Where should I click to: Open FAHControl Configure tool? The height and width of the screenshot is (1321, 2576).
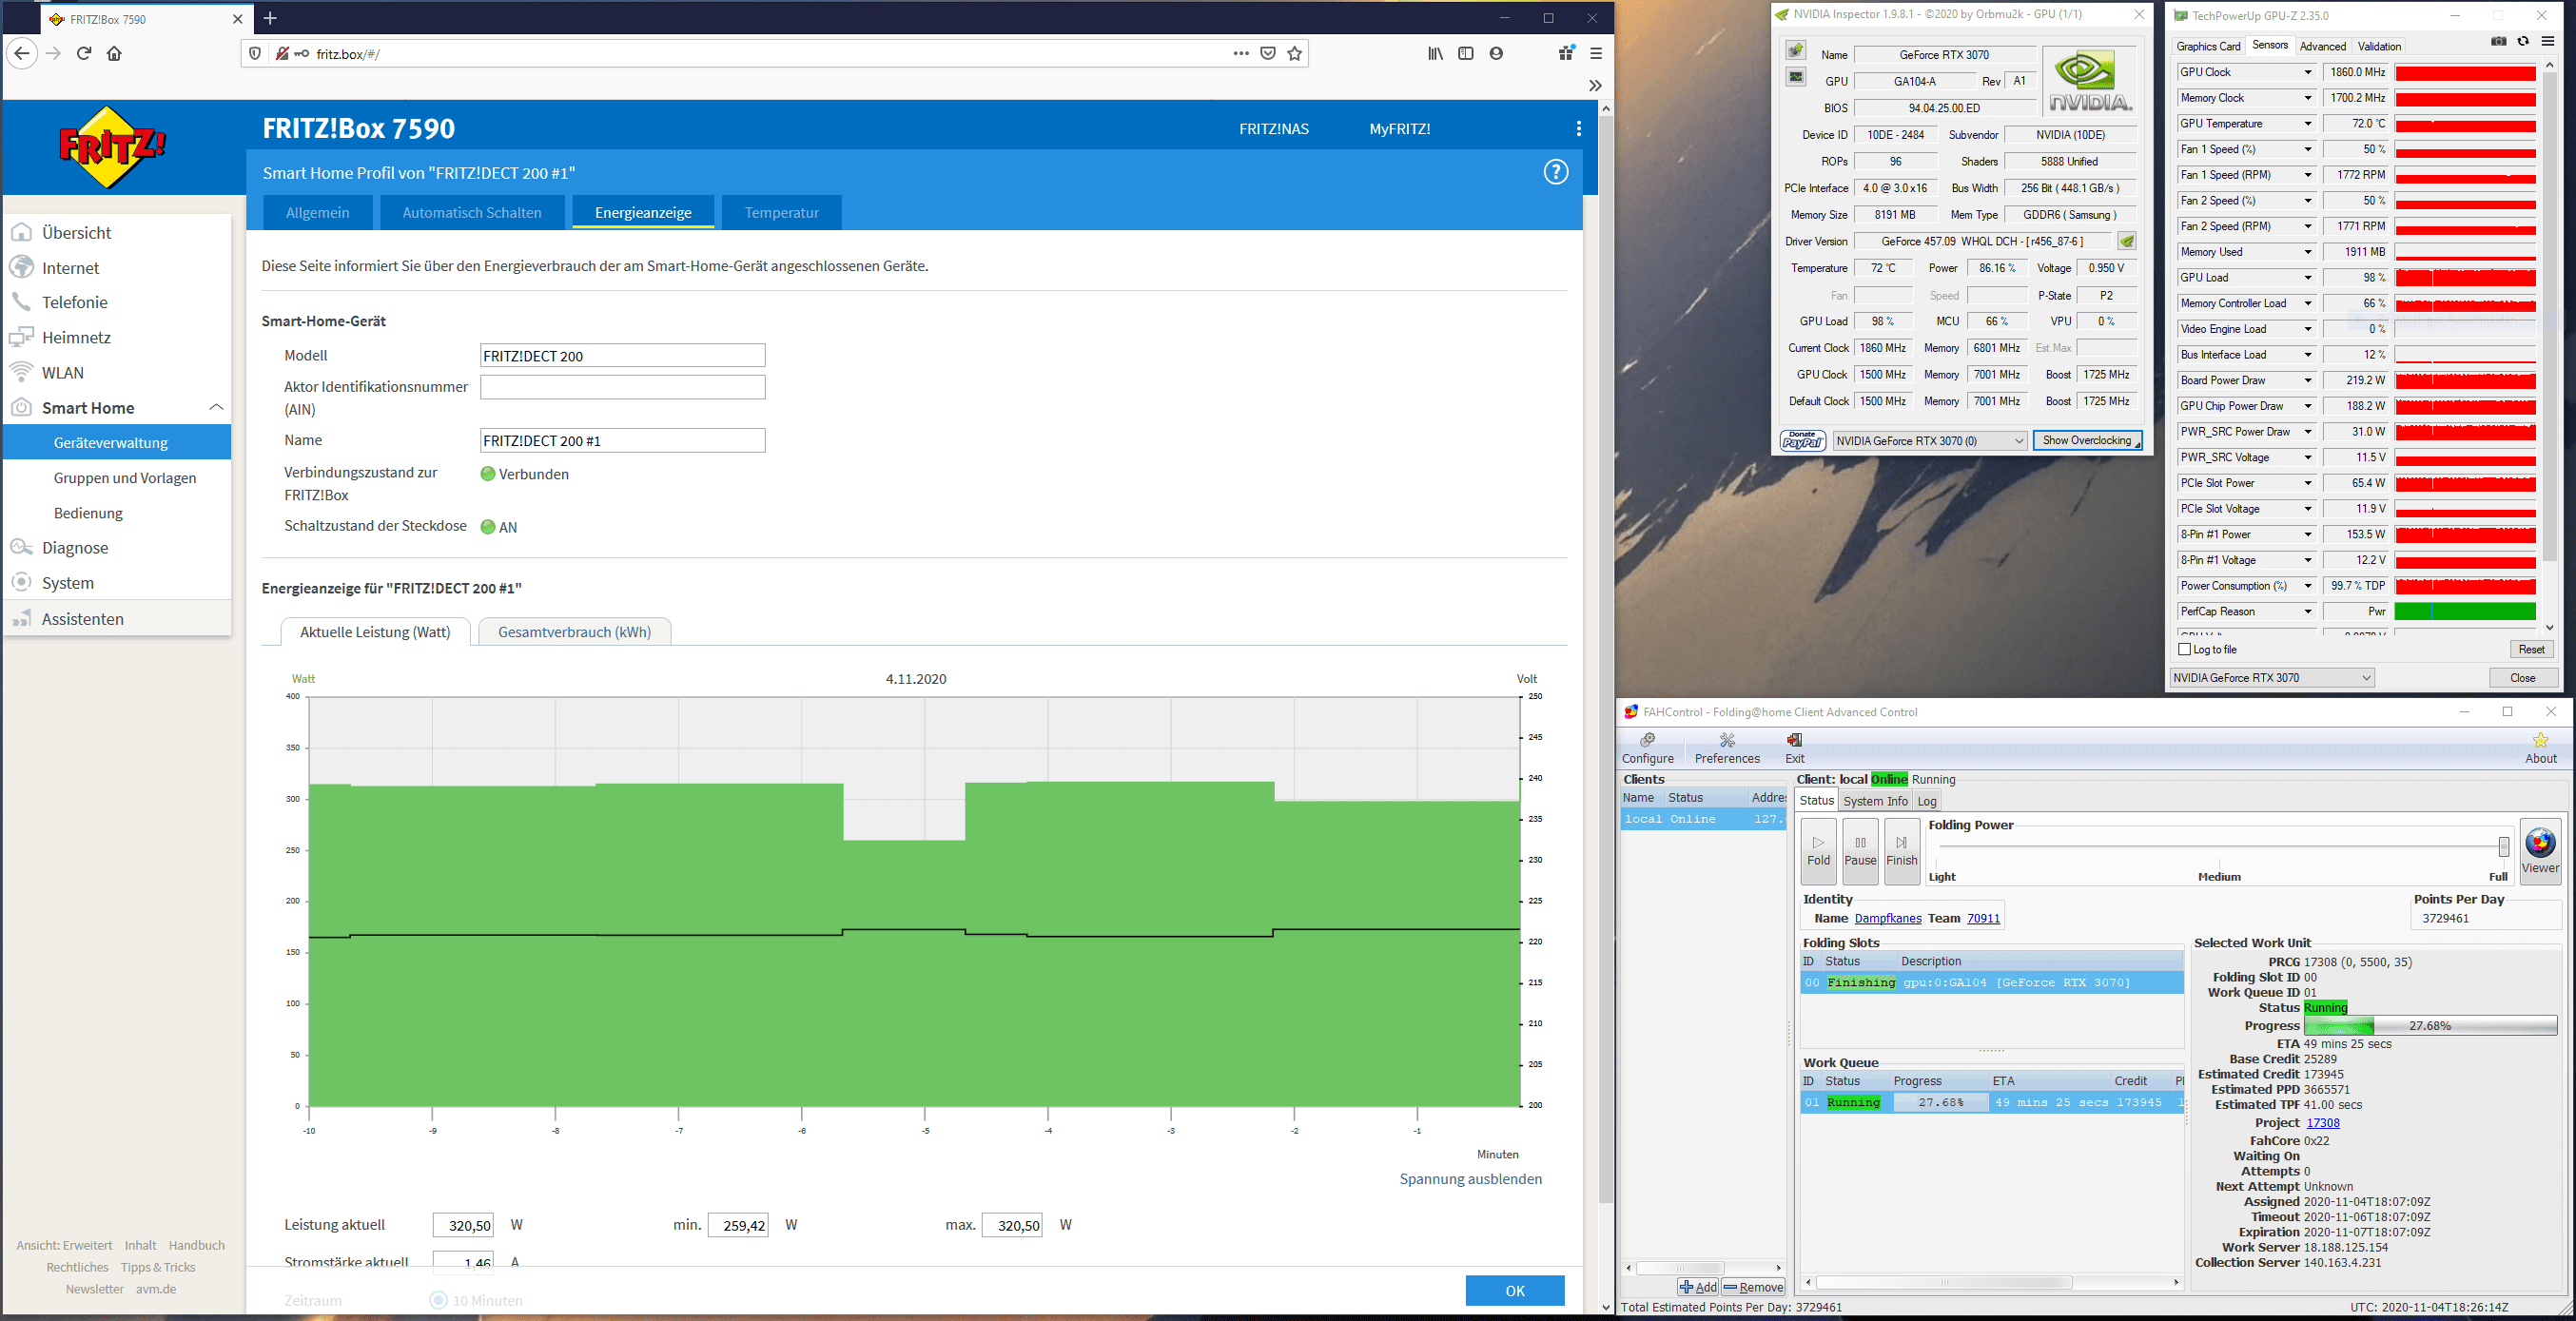click(x=1648, y=748)
